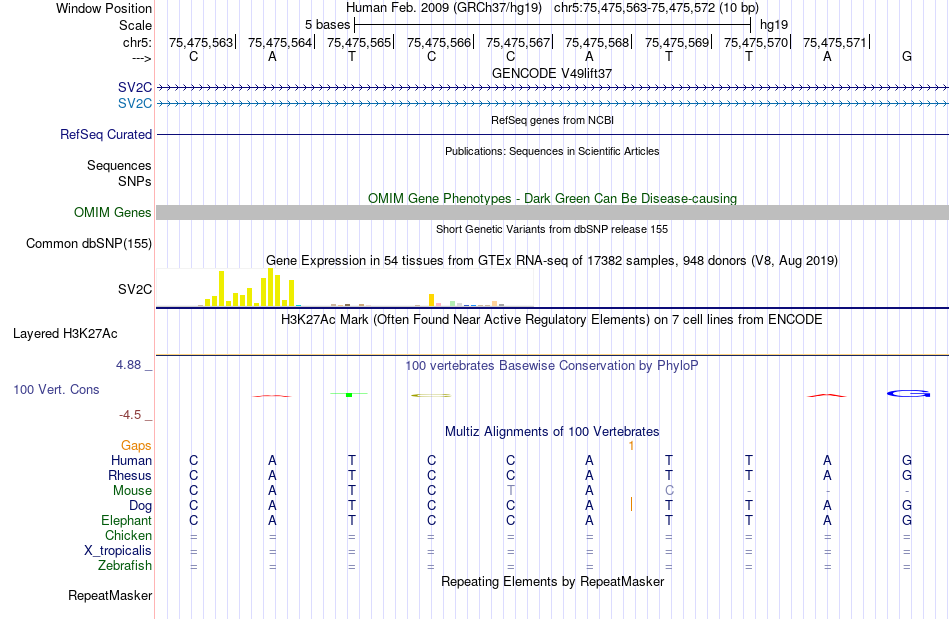Open the RefSeq Curated track label
Viewport: 950px width, 619px height.
pyautogui.click(x=105, y=134)
